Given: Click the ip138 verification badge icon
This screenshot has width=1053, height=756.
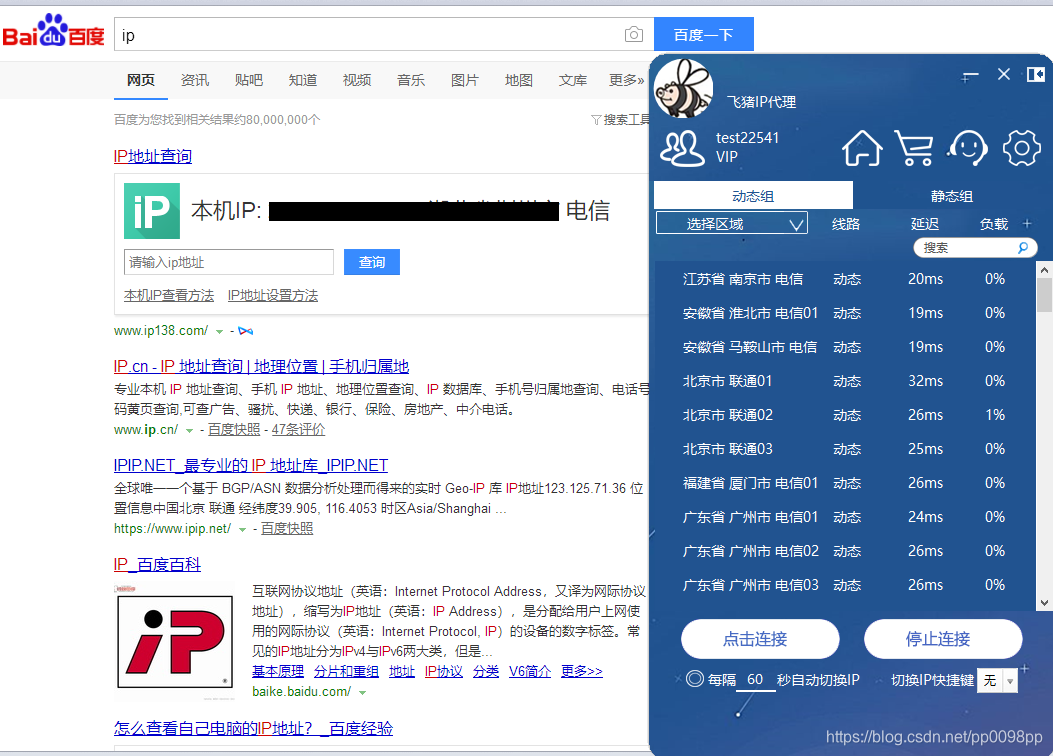Looking at the screenshot, I should pyautogui.click(x=246, y=331).
